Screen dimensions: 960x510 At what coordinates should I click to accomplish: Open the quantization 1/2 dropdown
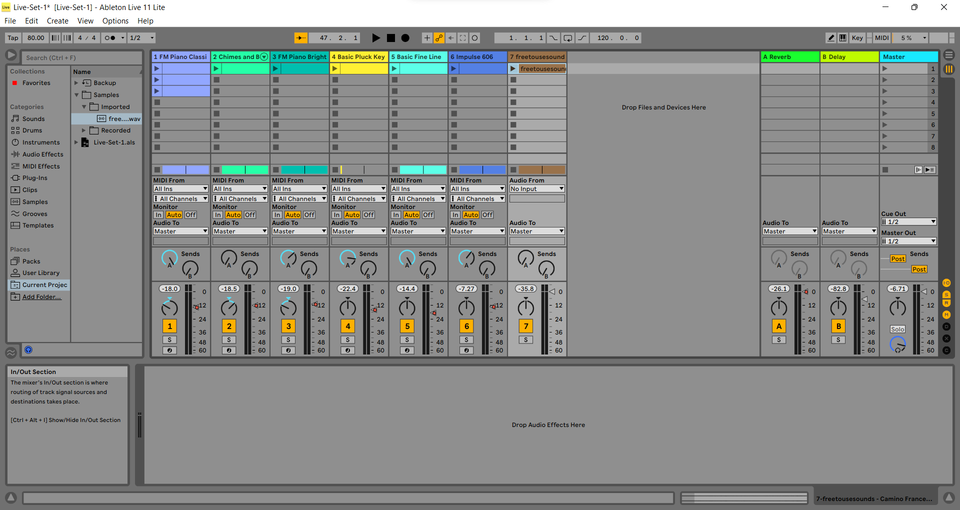(141, 38)
